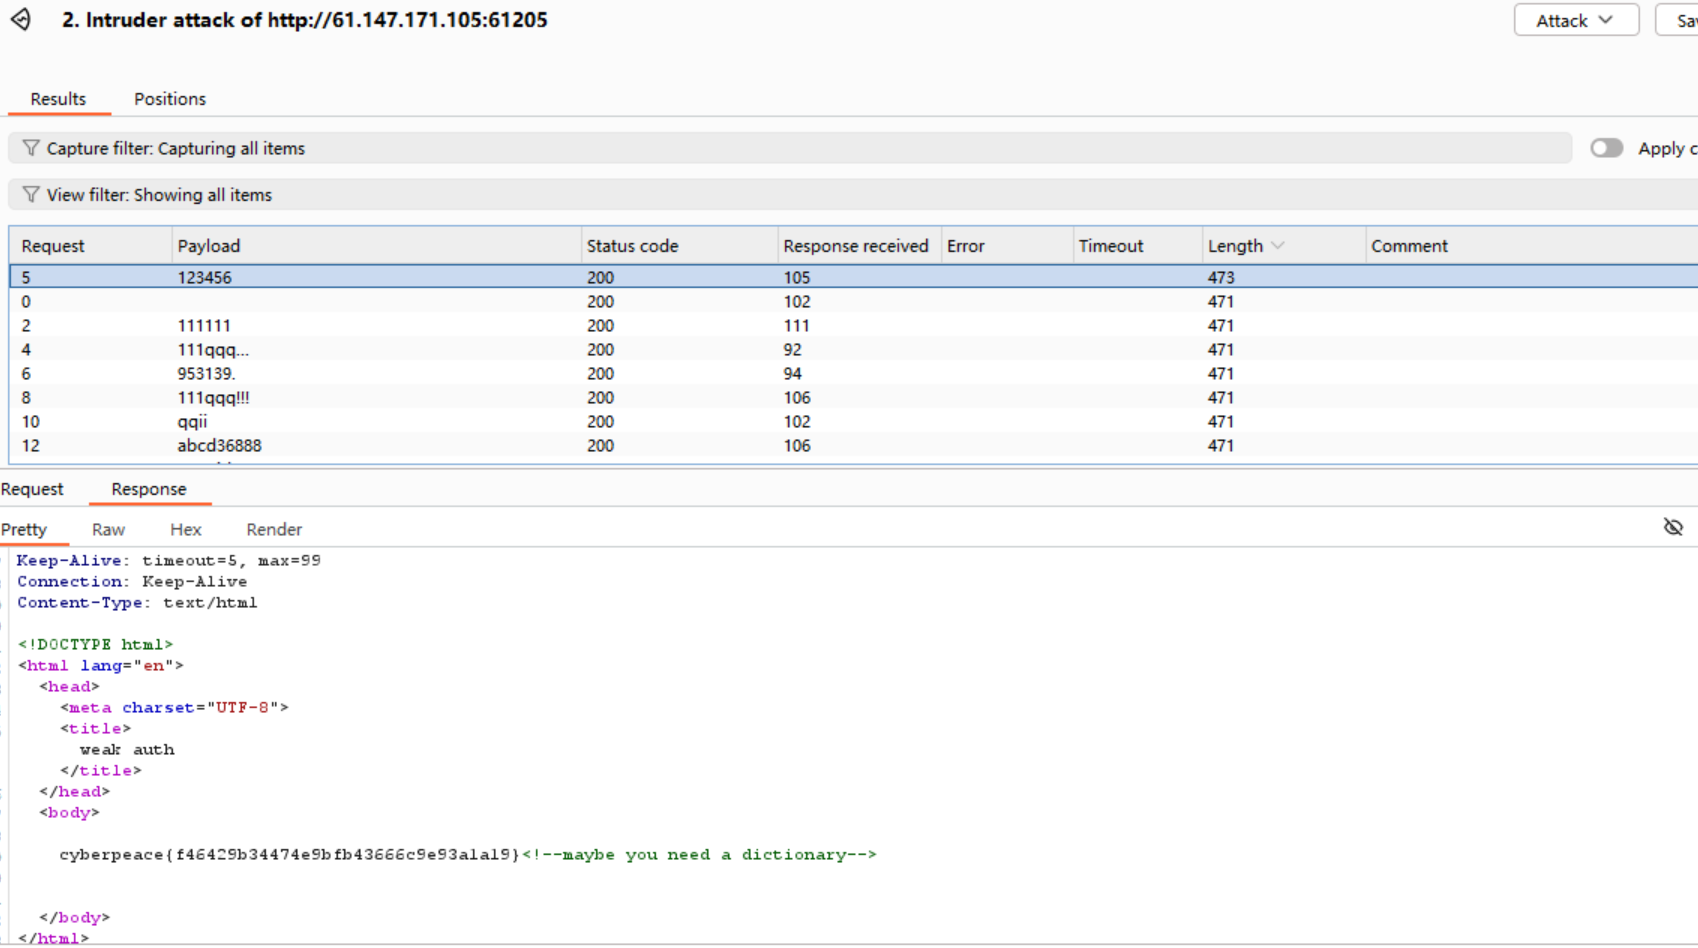Open the Attack dropdown menu
Viewport: 1698px width, 948px height.
tap(1576, 20)
